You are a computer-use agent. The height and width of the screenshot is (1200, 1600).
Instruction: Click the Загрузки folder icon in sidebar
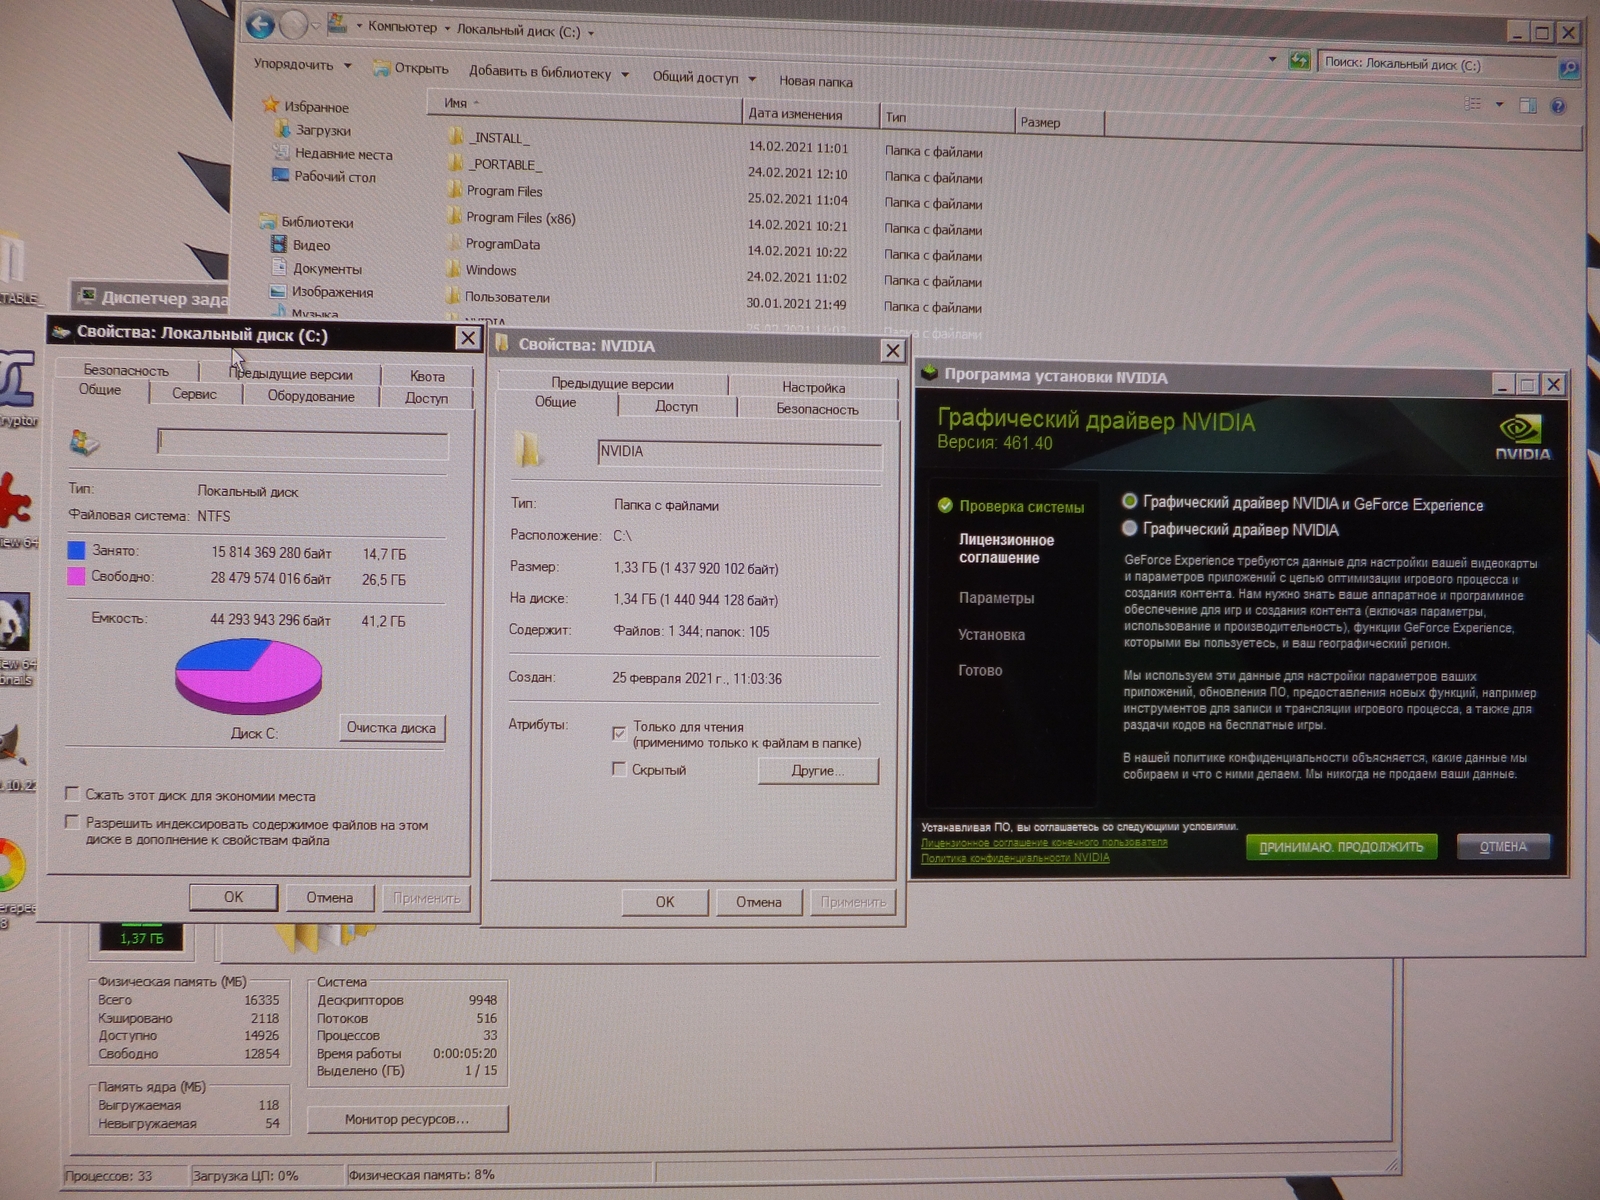click(282, 129)
